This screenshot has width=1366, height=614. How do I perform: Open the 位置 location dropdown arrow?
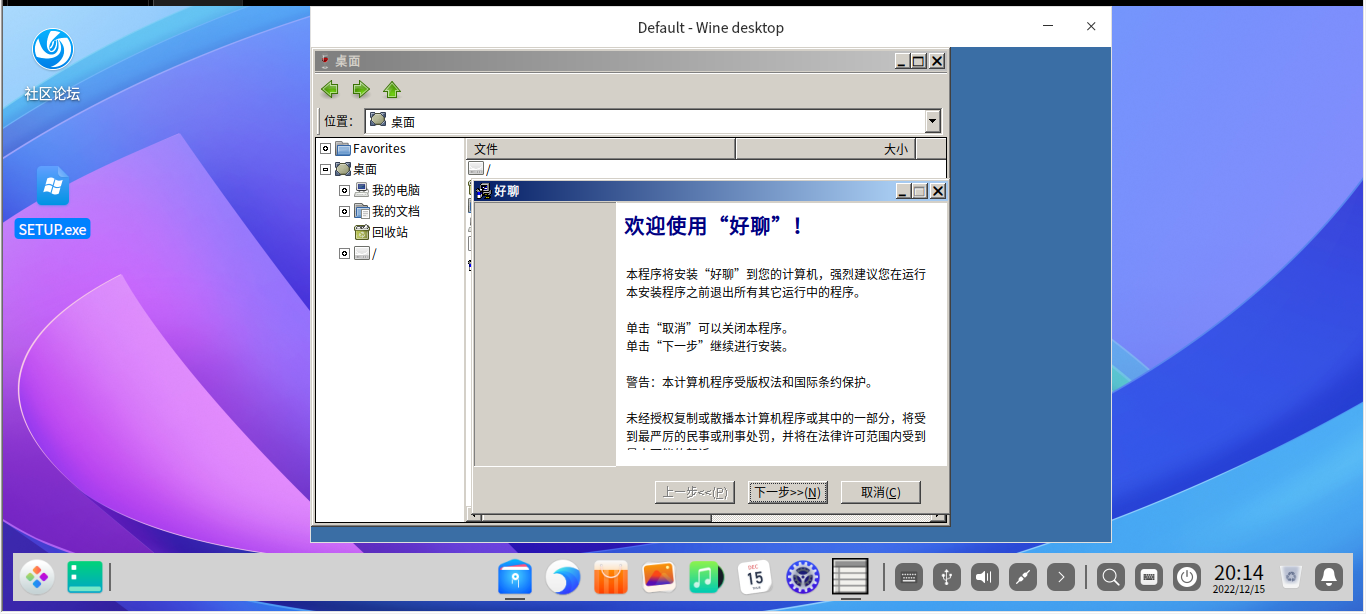click(933, 122)
